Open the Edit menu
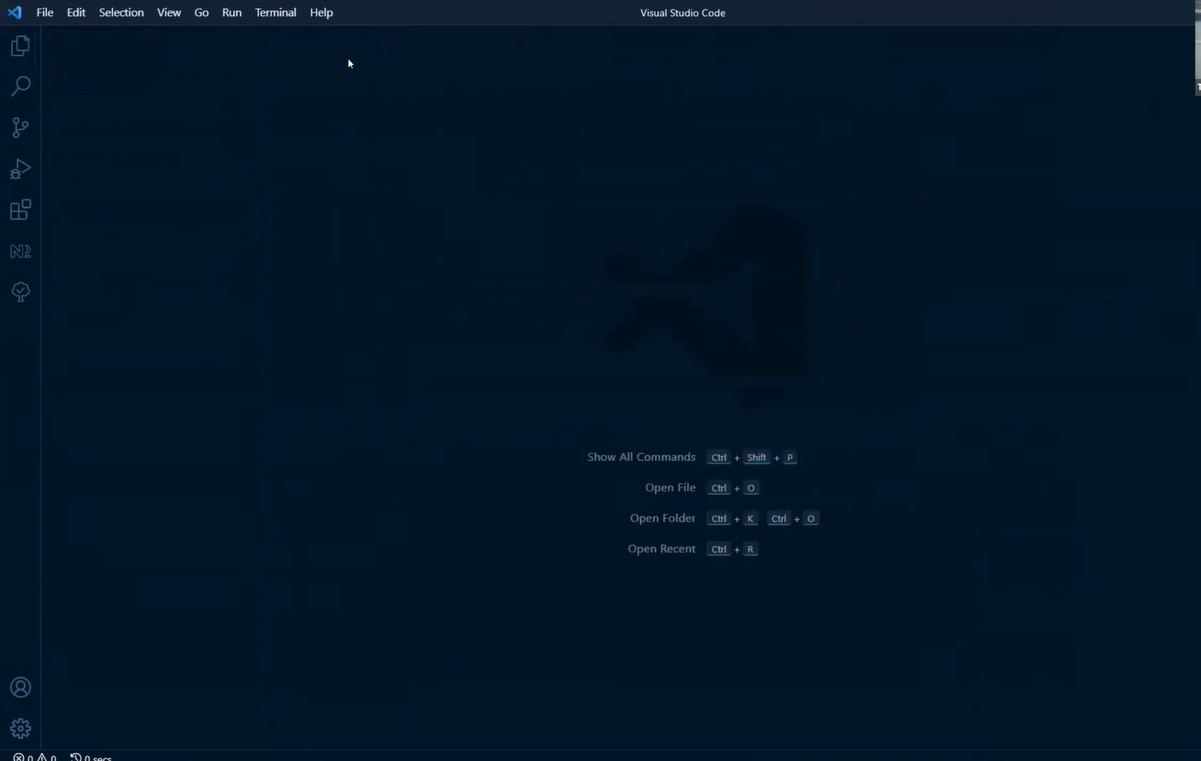 point(76,13)
